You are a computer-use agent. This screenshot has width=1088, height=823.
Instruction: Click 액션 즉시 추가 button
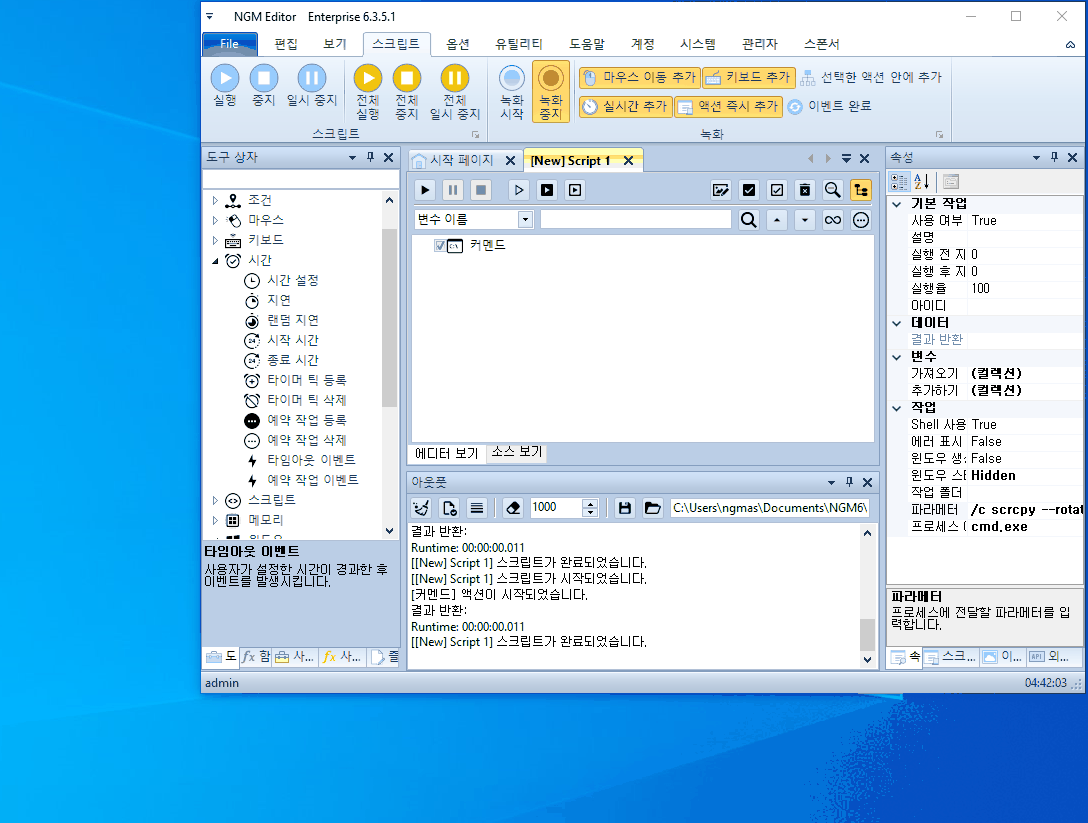[x=729, y=106]
